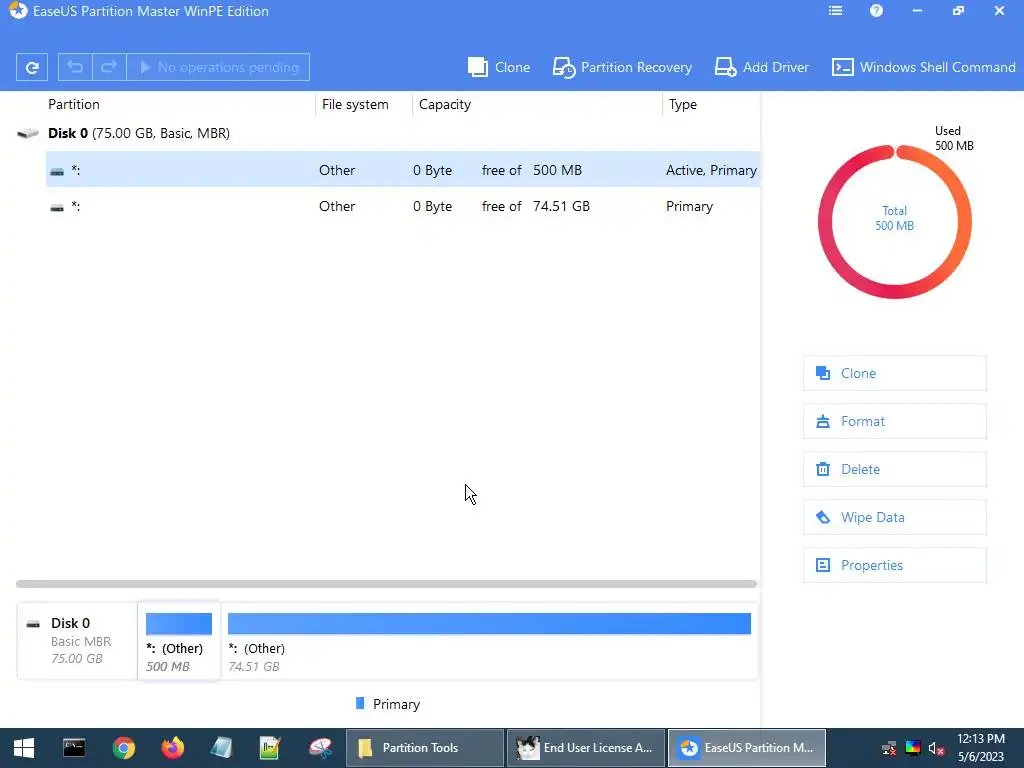Screen dimensions: 1024x768
Task: Click the Format button
Action: [x=894, y=421]
